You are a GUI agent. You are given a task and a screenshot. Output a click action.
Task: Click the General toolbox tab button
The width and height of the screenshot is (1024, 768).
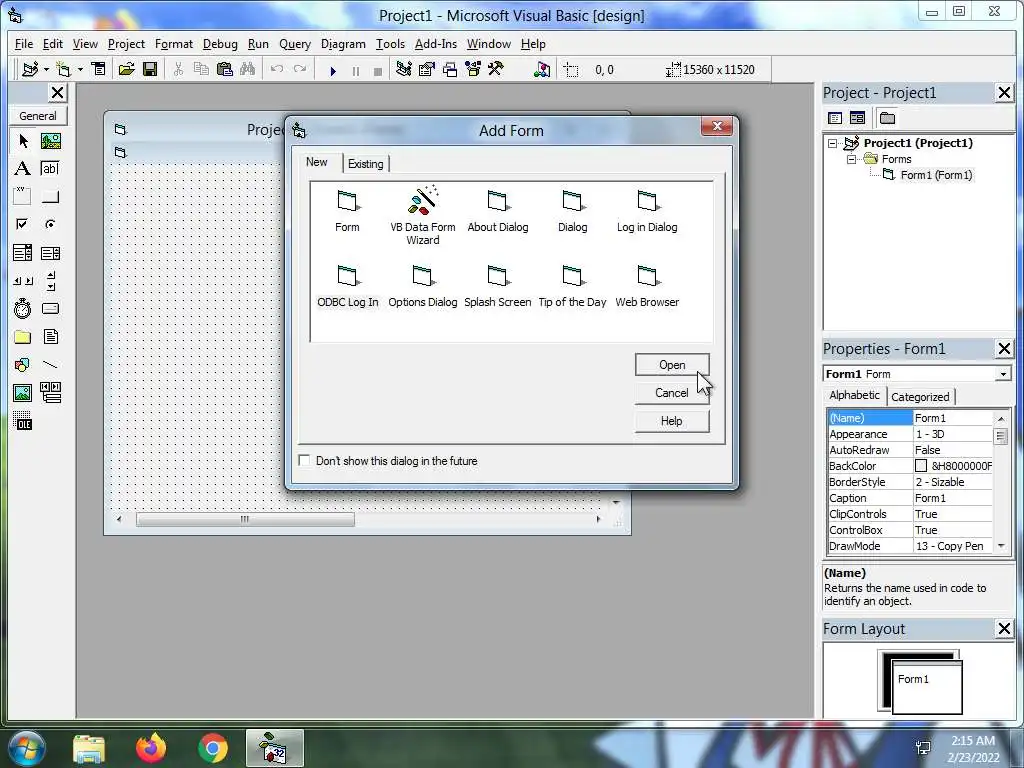38,116
